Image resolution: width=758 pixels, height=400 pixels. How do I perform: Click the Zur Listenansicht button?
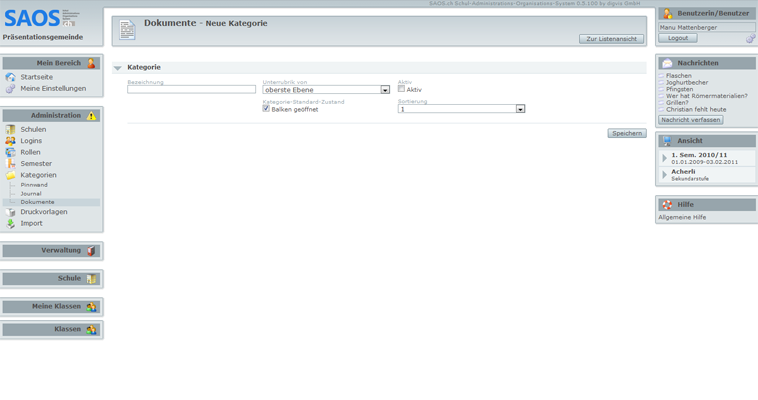(x=612, y=39)
